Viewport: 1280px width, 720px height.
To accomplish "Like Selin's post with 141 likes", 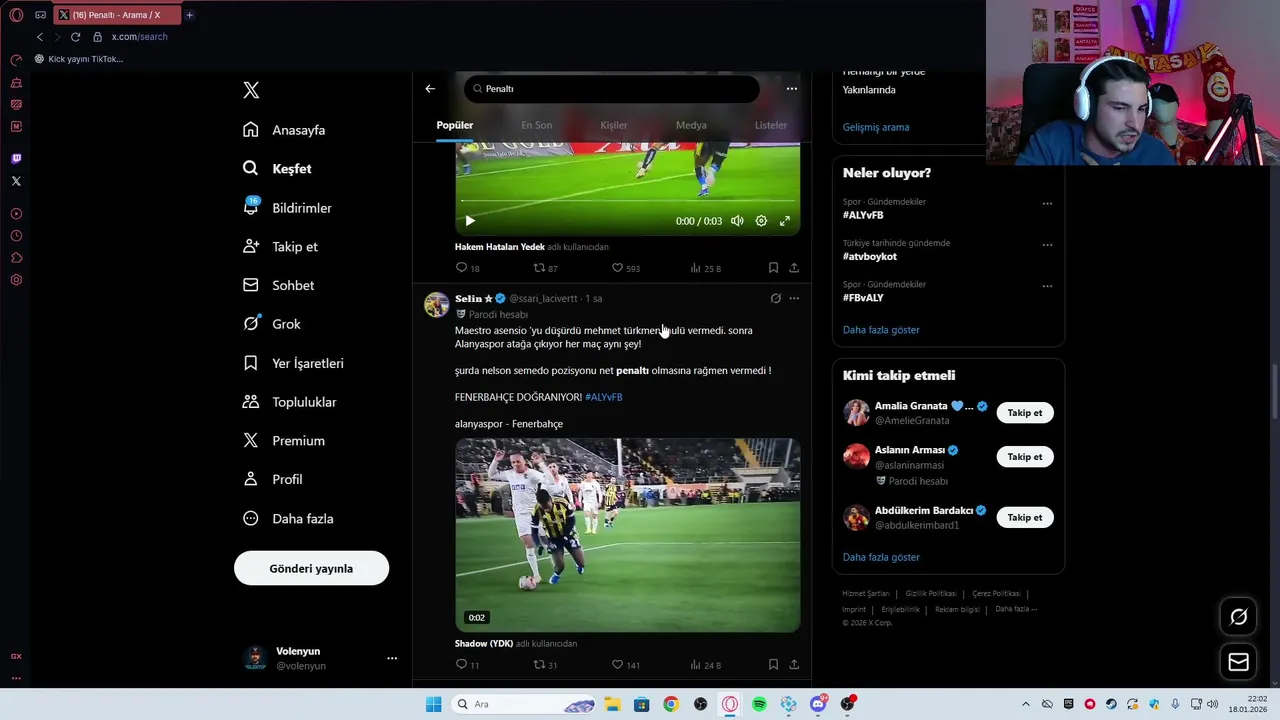I will (625, 665).
